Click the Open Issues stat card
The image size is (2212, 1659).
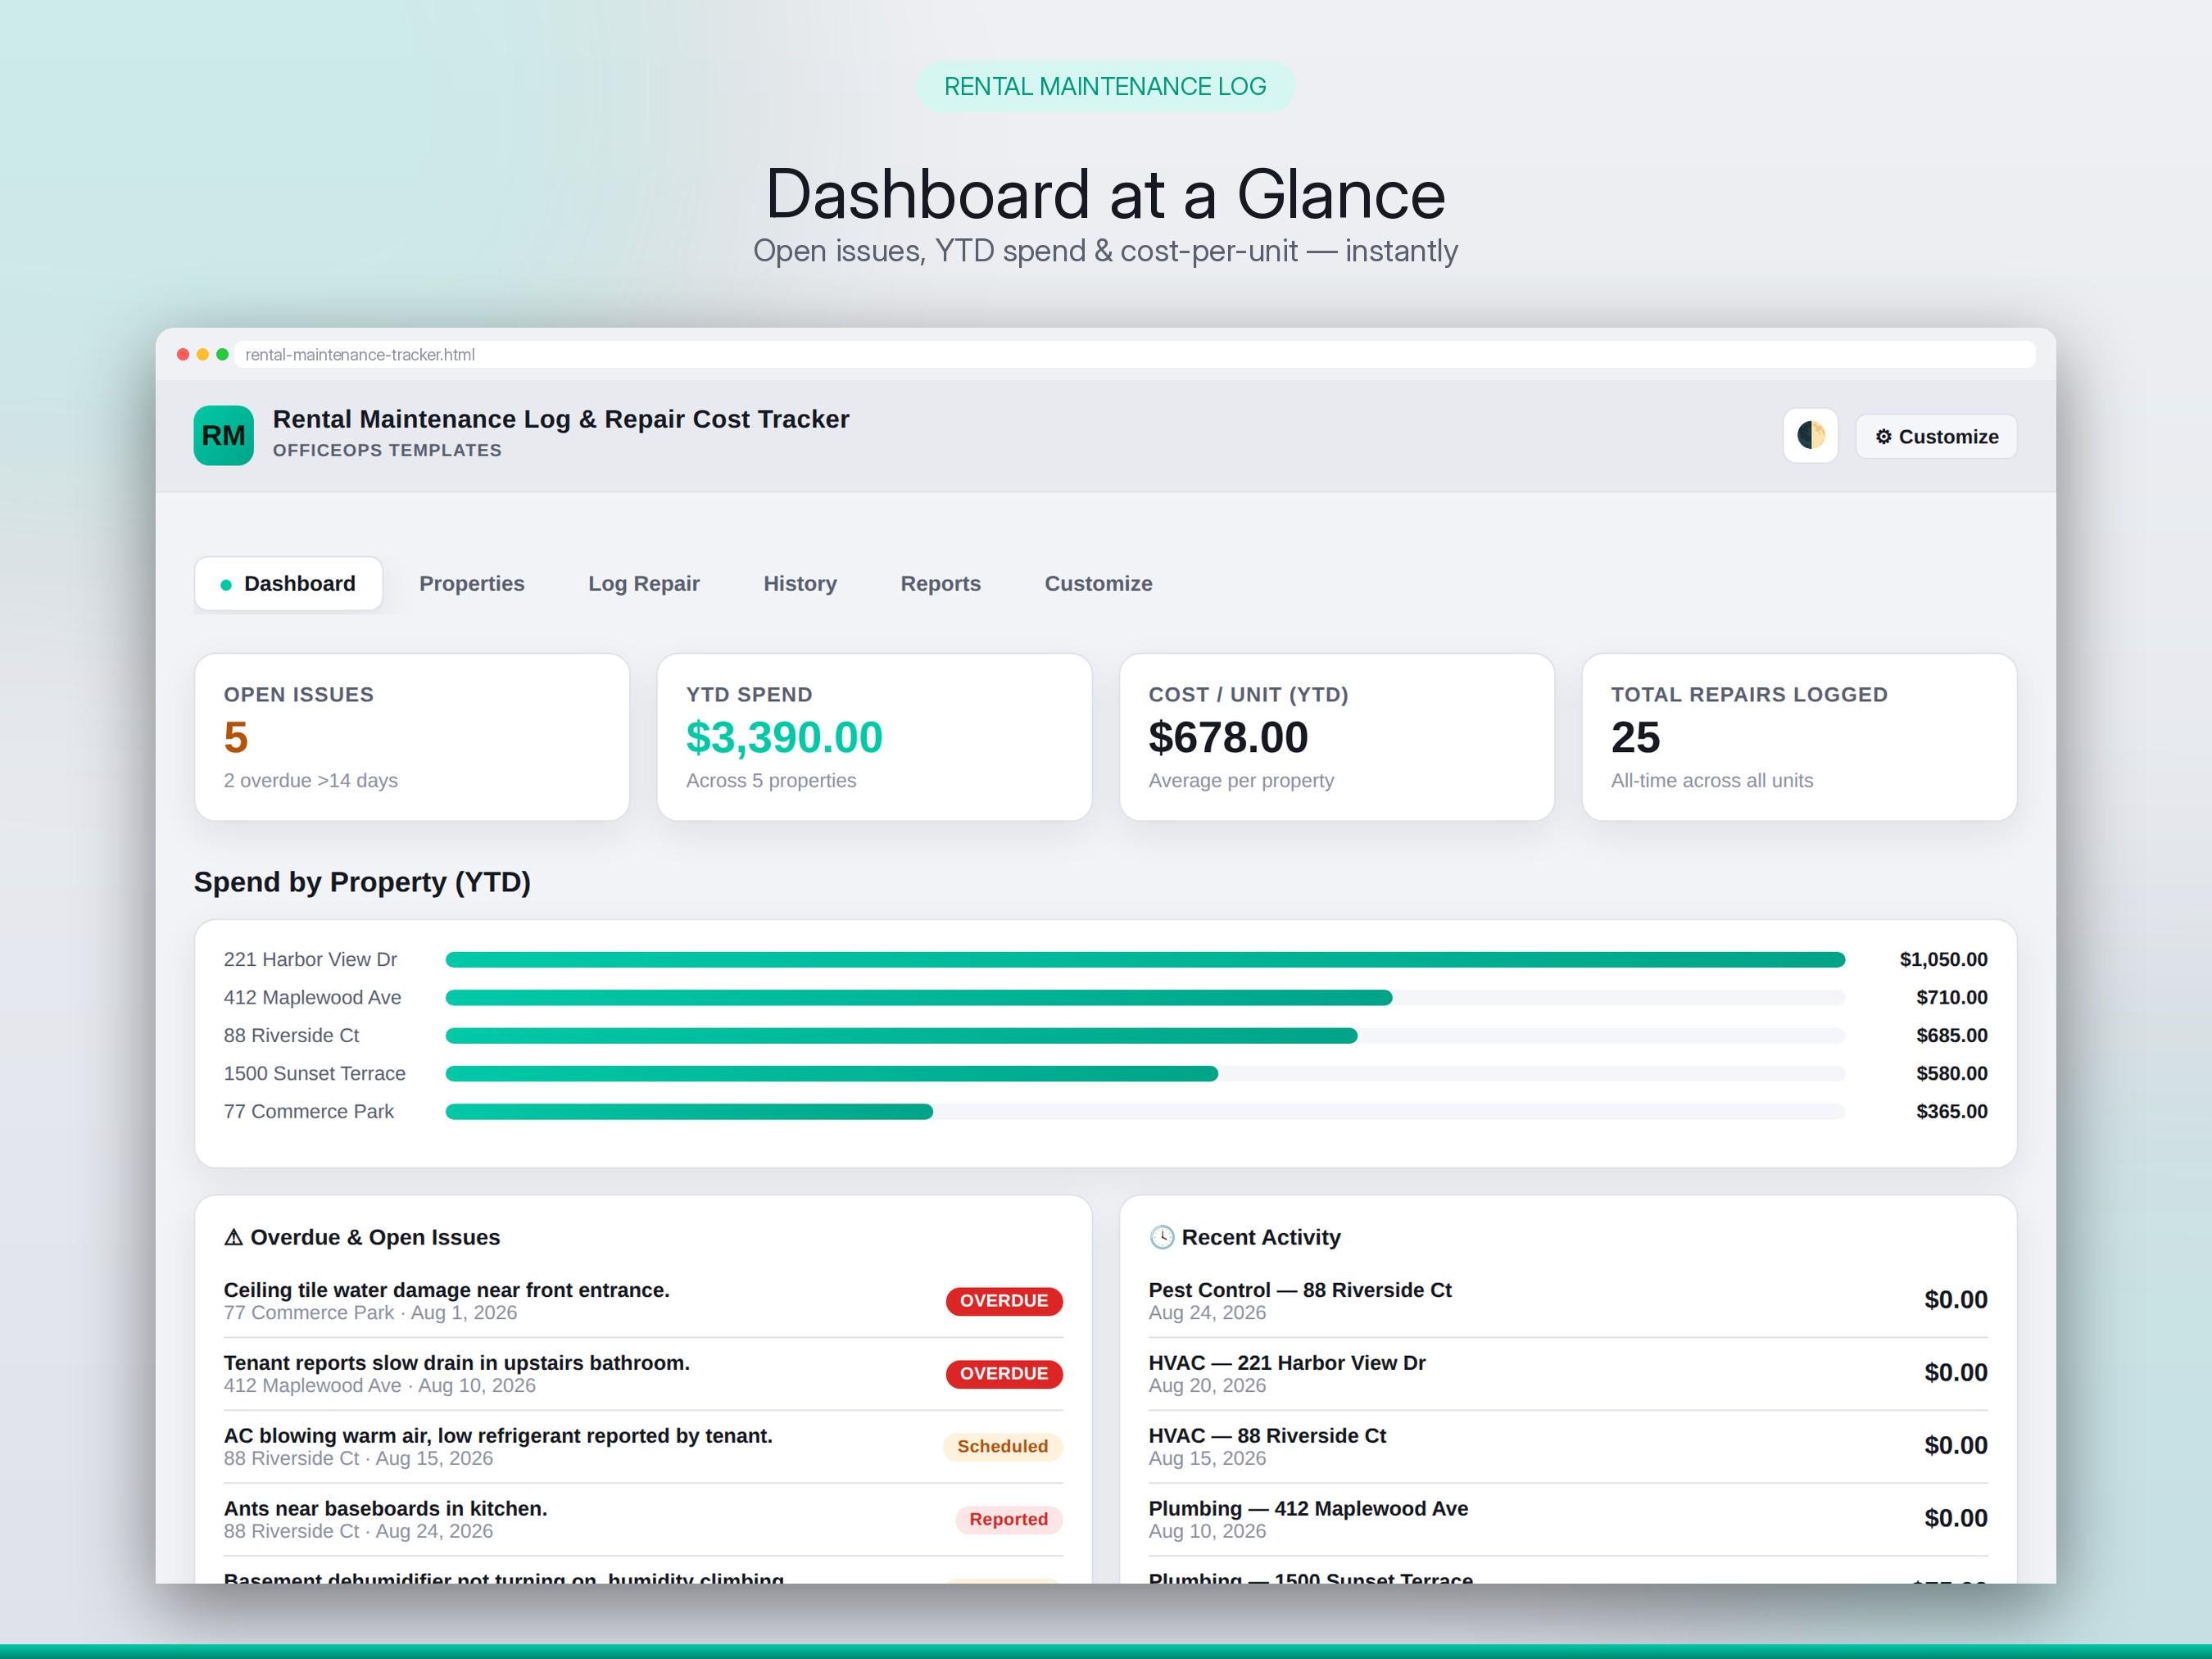(x=412, y=737)
